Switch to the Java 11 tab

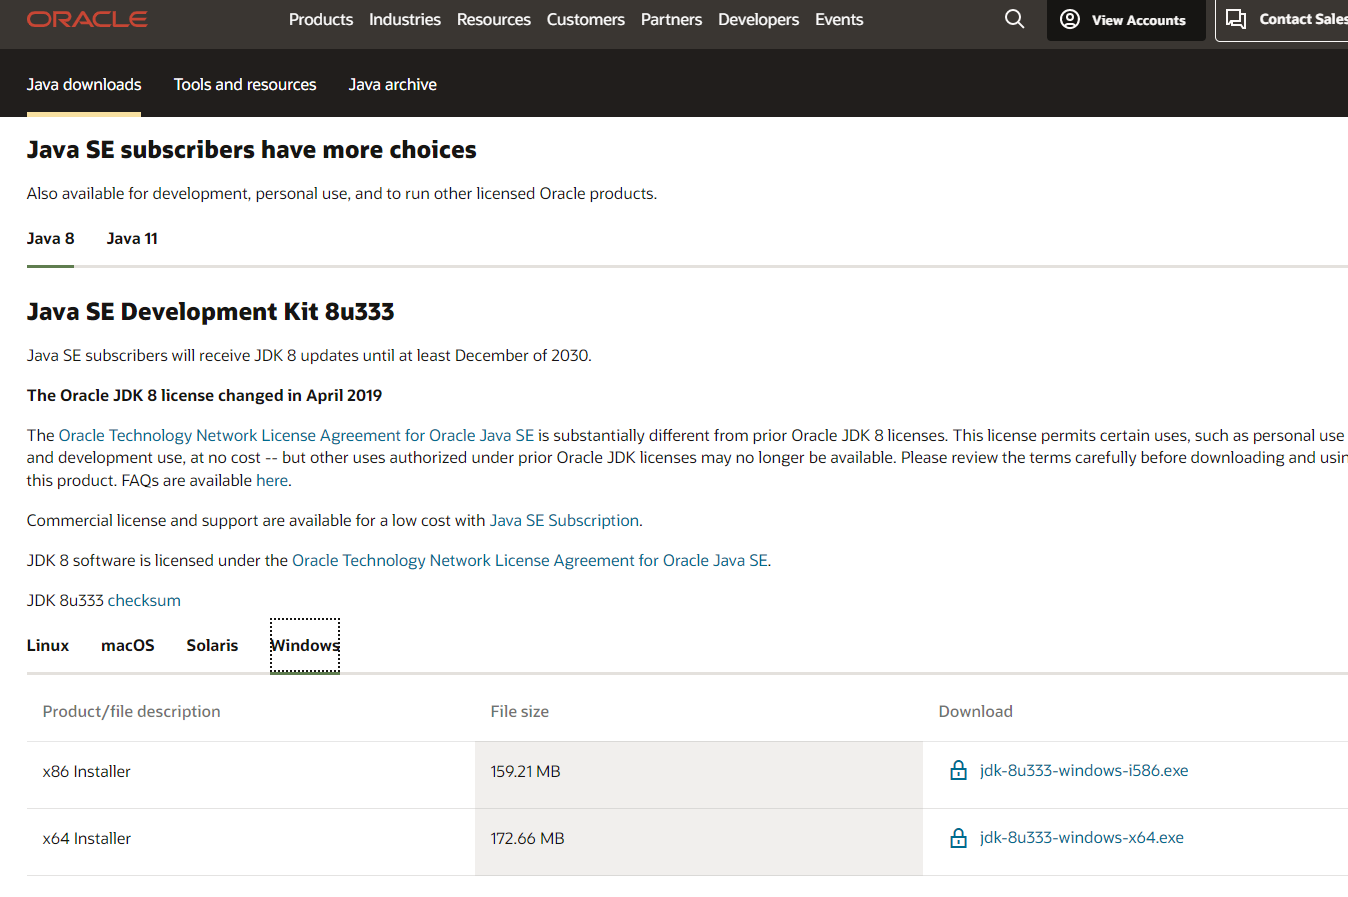point(132,238)
